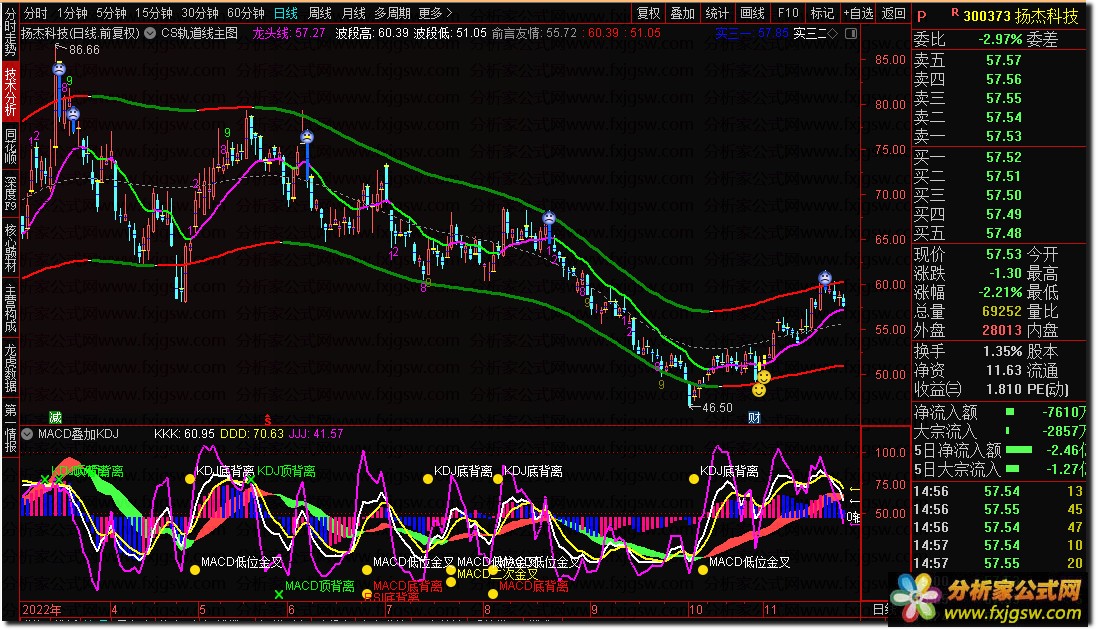Click the 总量 value 69252
This screenshot has height=630, width=1098.
tap(1001, 311)
